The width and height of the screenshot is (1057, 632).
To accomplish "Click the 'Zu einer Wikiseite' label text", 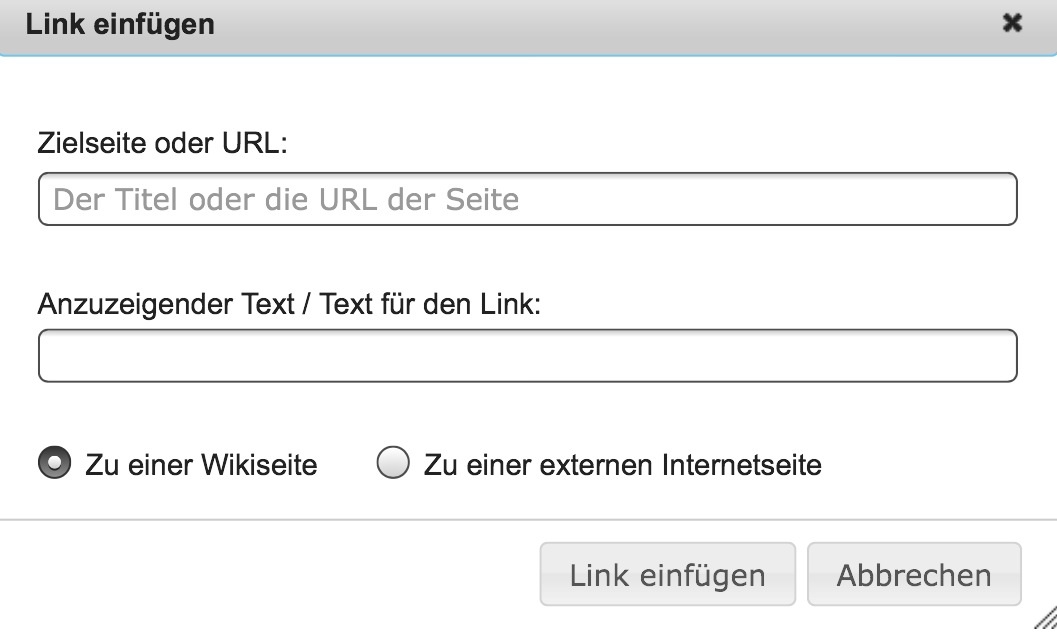I will [201, 465].
